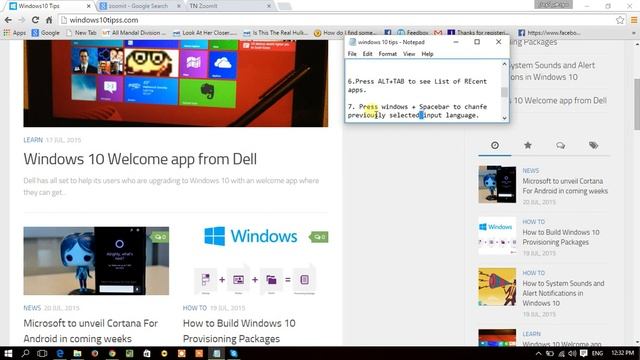
Task: Open the https://www.facebo... bookmark
Action: (x=549, y=33)
